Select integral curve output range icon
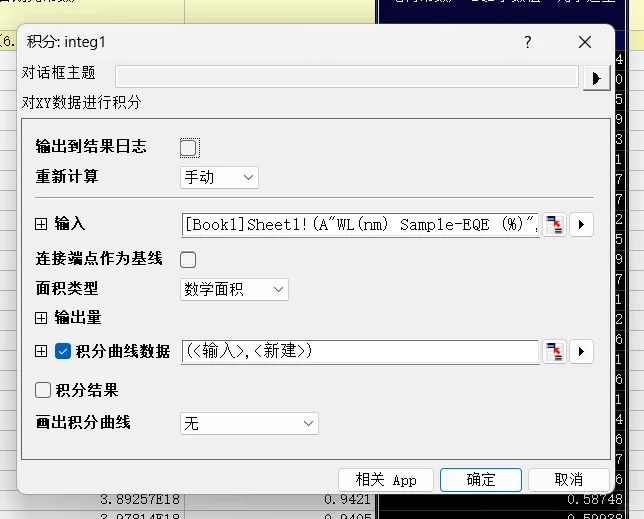The height and width of the screenshot is (519, 644). click(554, 351)
